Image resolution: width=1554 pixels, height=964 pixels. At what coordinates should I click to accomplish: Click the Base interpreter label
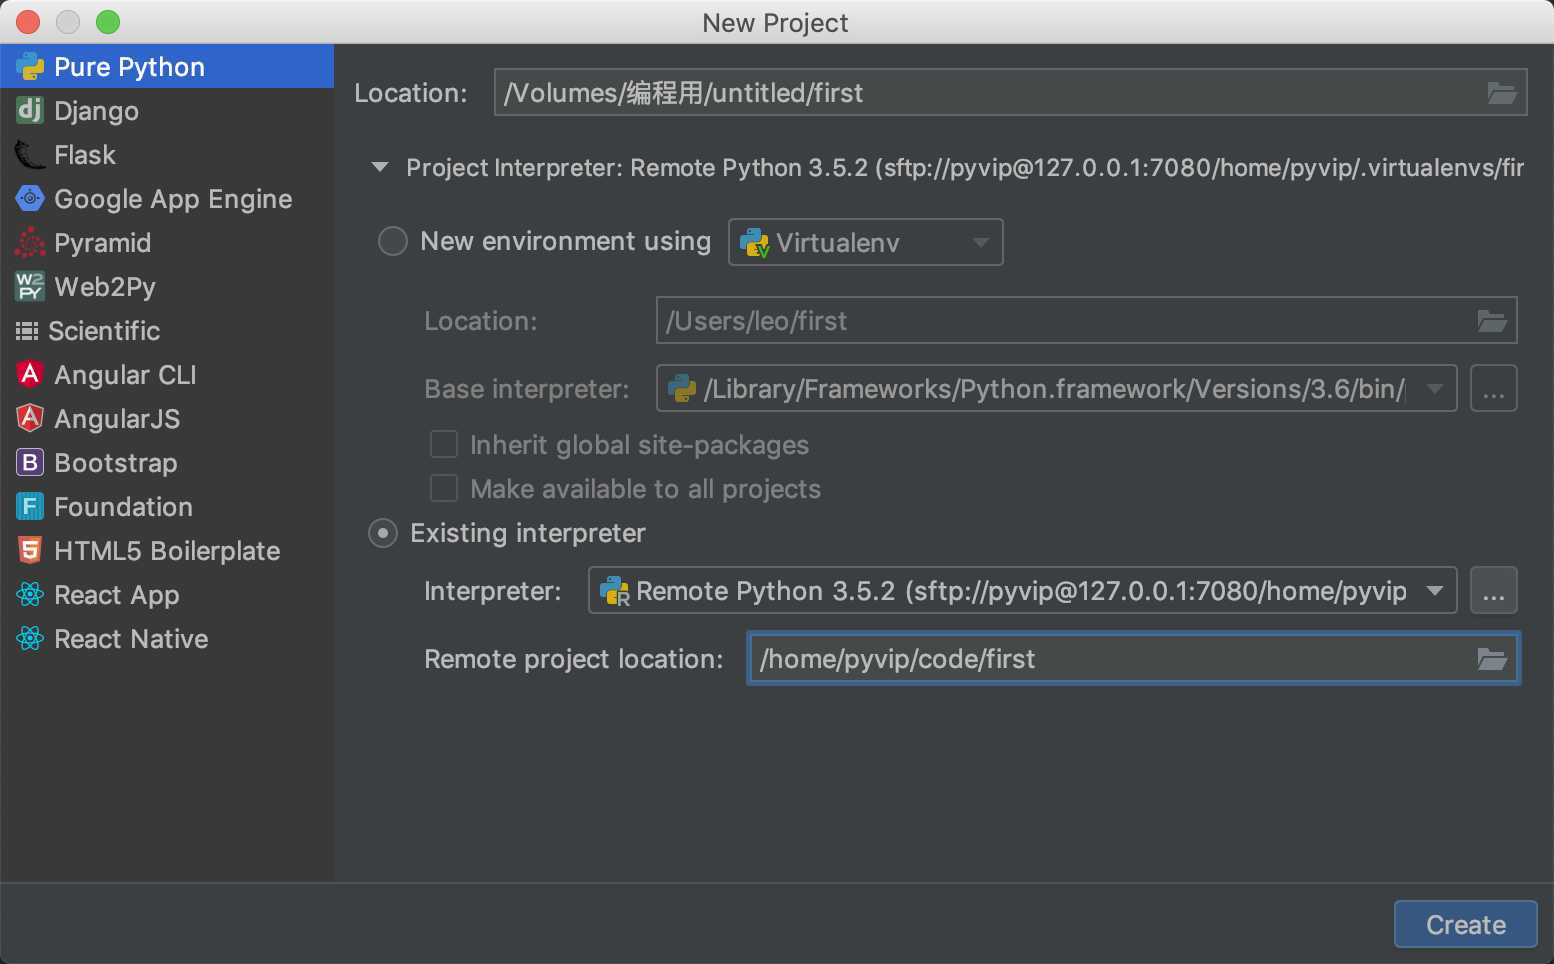(x=527, y=389)
